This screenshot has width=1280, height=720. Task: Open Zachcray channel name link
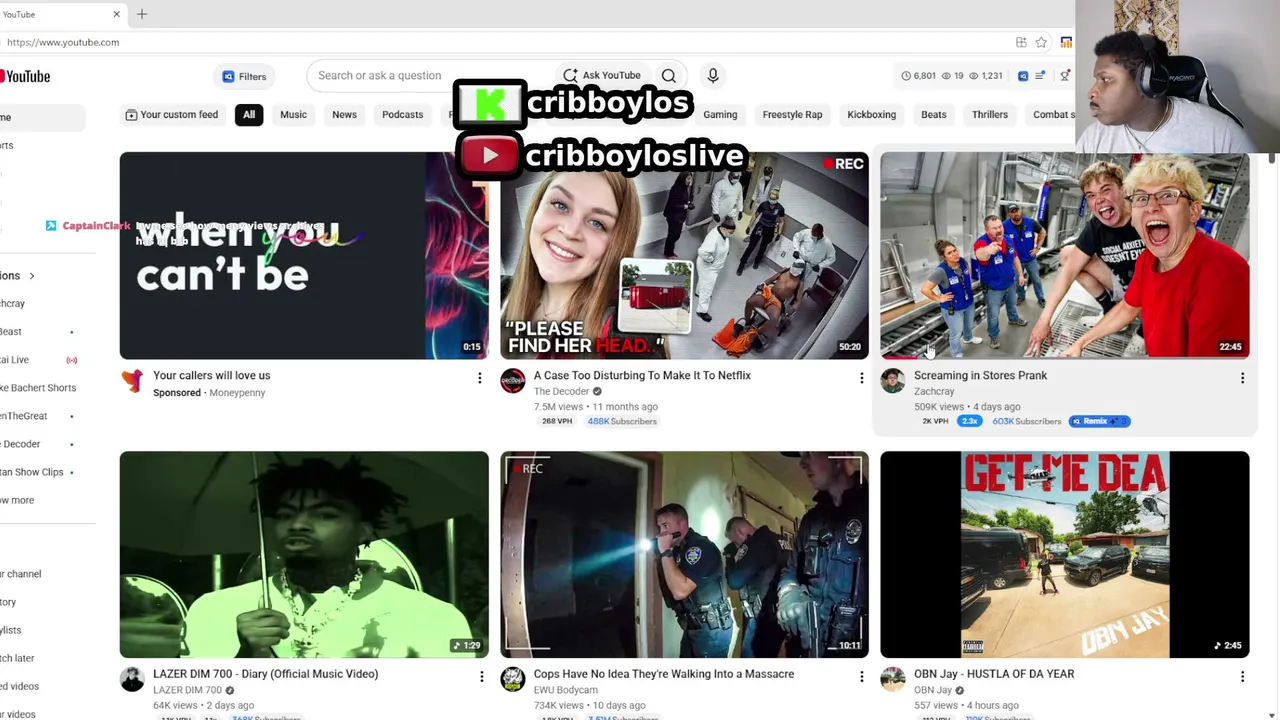click(934, 392)
